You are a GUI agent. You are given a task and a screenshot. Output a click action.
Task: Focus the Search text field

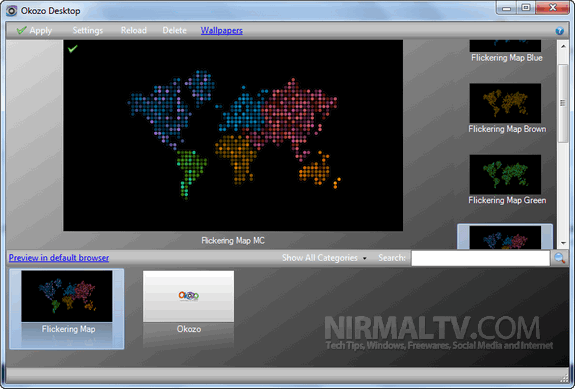(x=480, y=258)
